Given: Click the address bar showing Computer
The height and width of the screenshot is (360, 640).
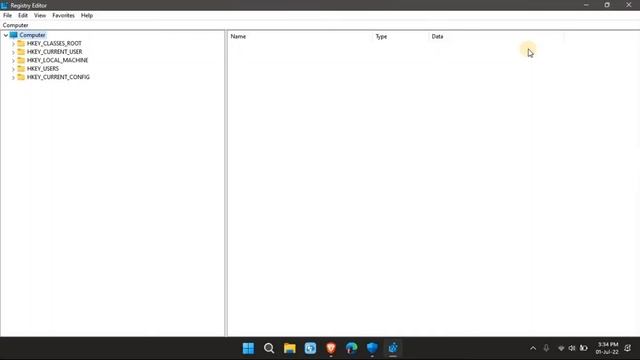Looking at the screenshot, I should (x=320, y=25).
